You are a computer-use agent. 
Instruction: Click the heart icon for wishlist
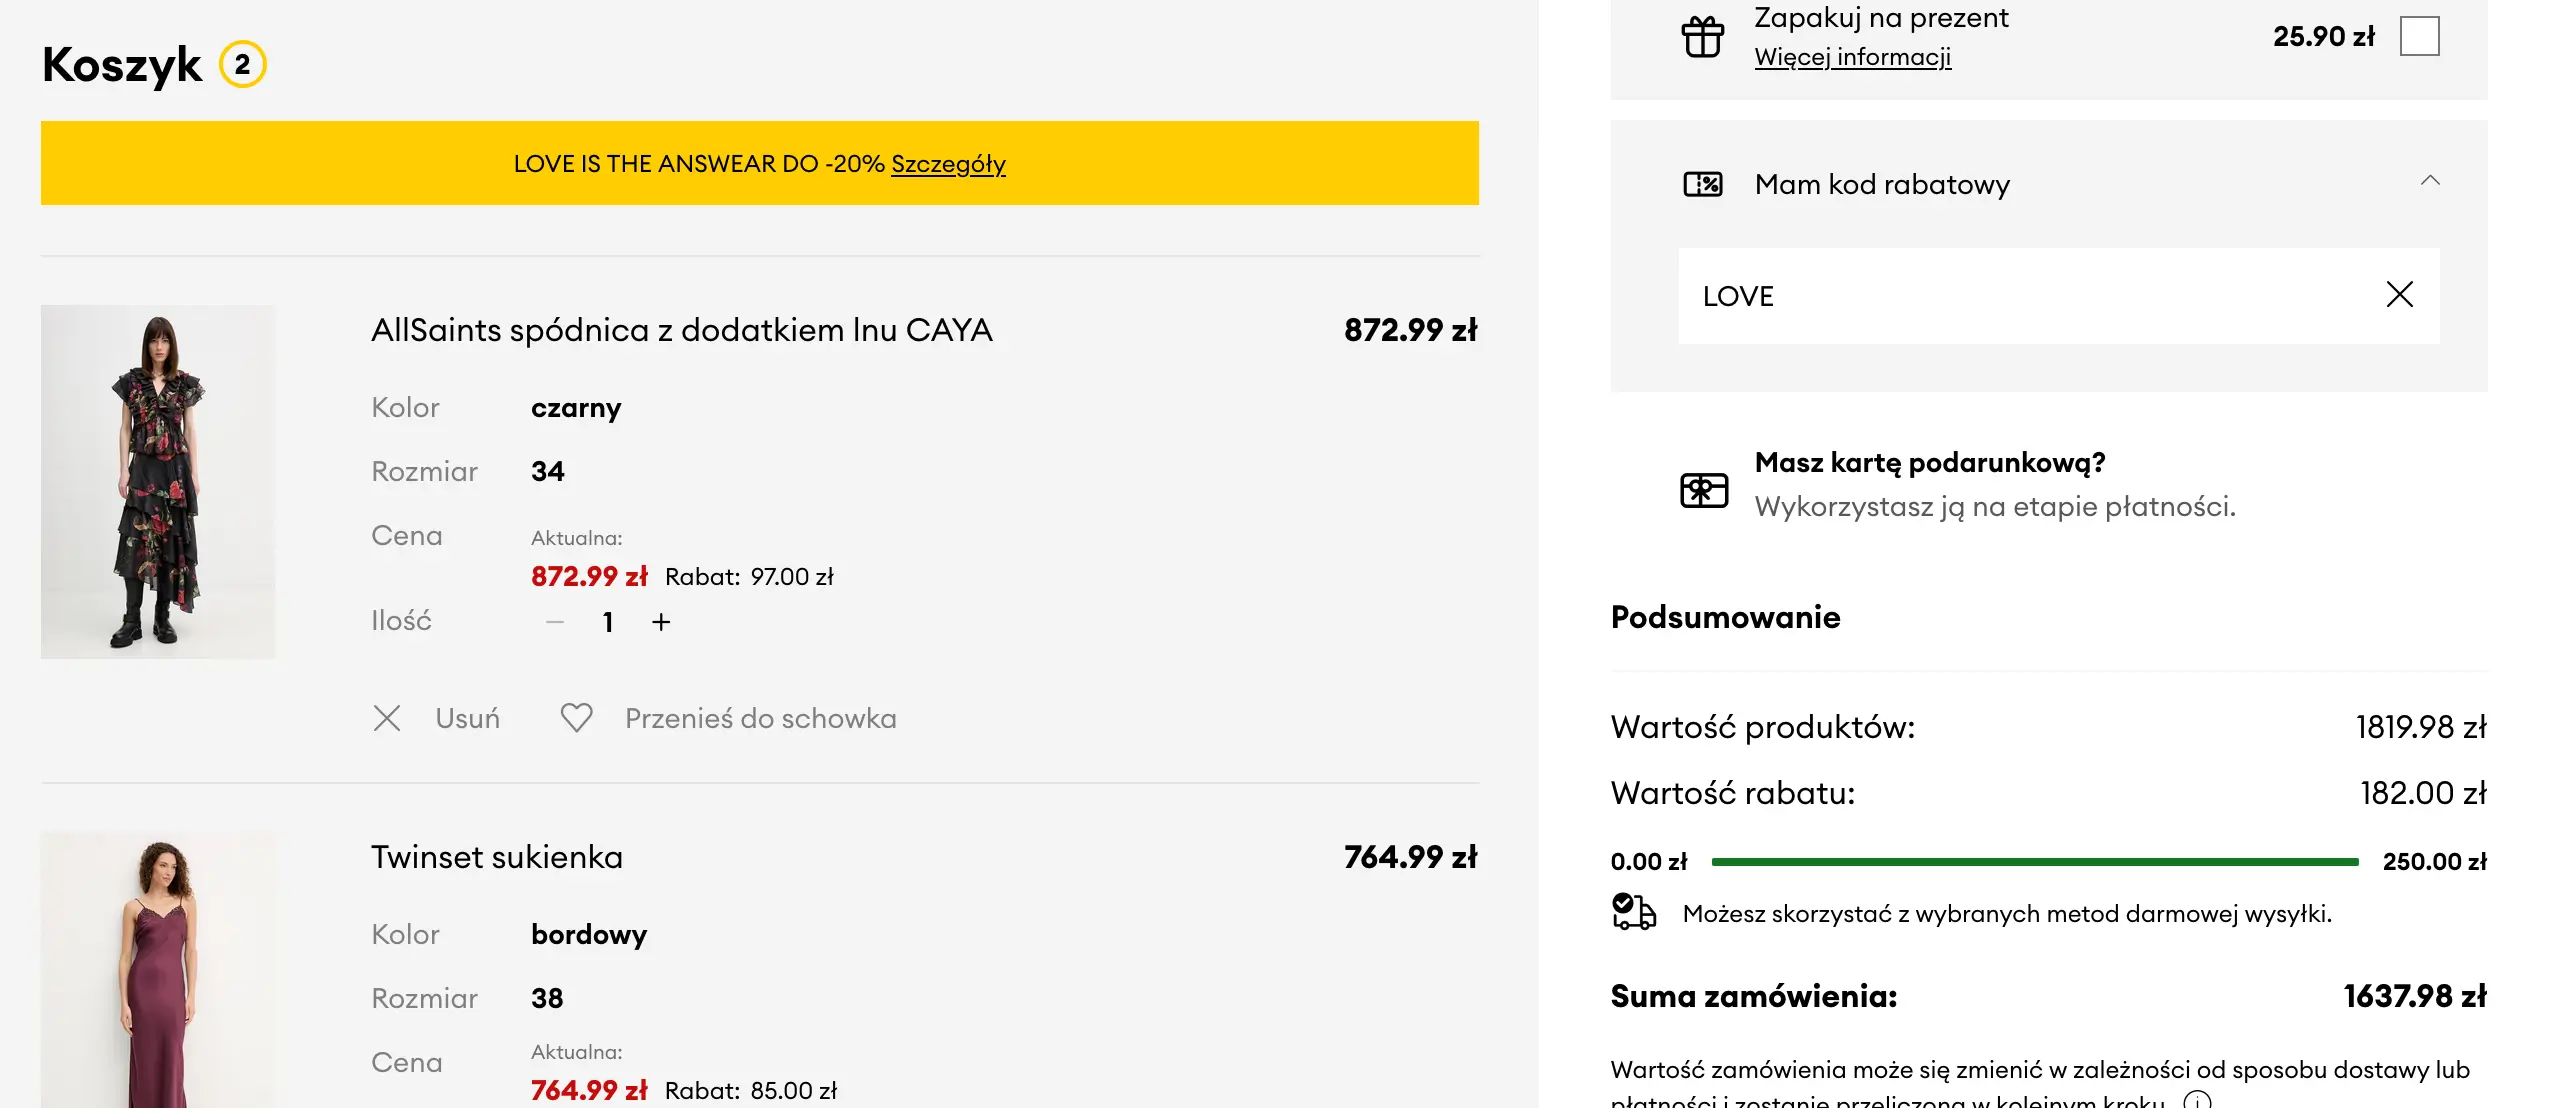pyautogui.click(x=576, y=718)
